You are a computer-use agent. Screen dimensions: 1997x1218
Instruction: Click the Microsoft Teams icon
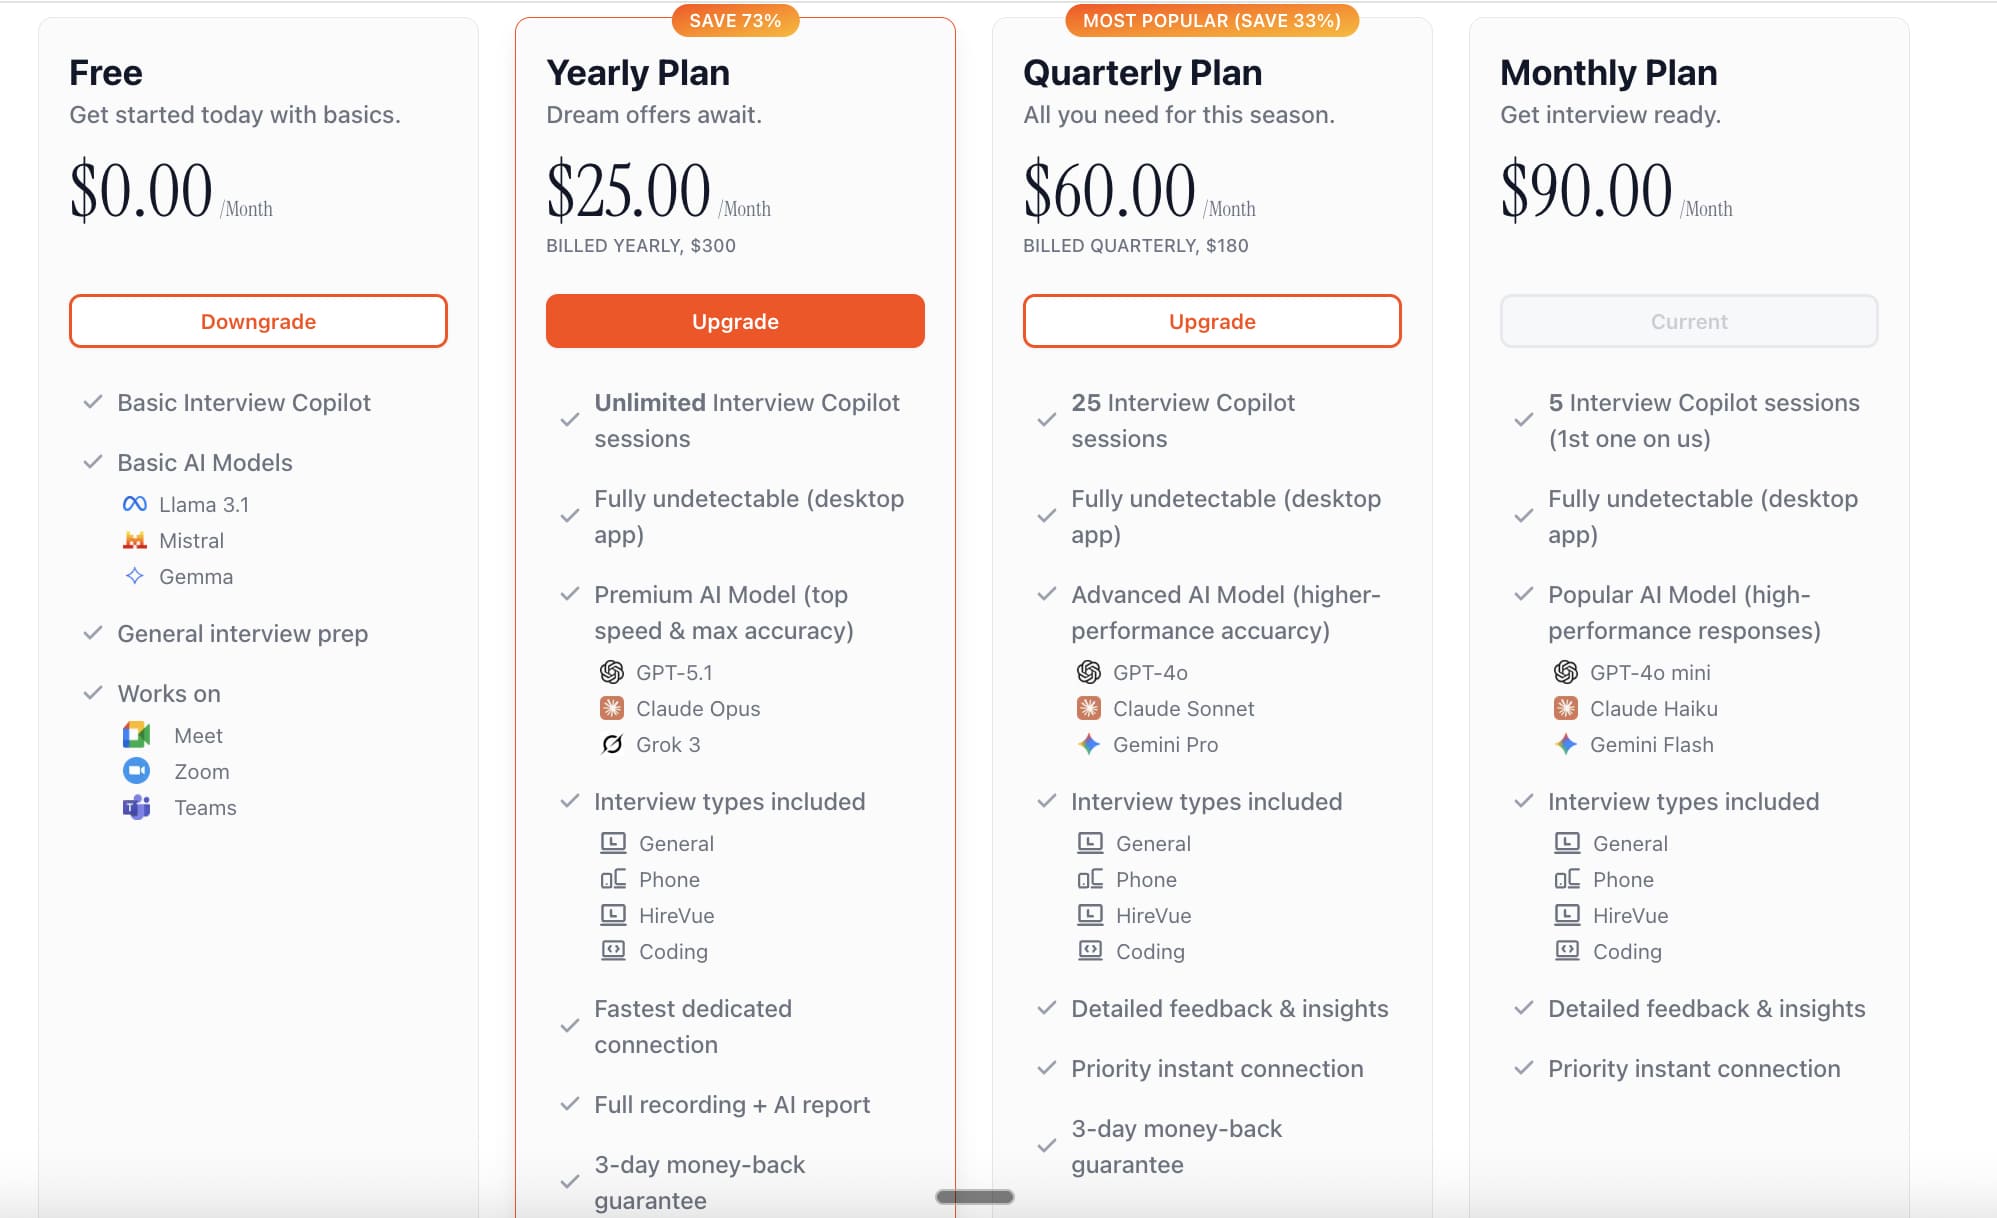(x=136, y=807)
